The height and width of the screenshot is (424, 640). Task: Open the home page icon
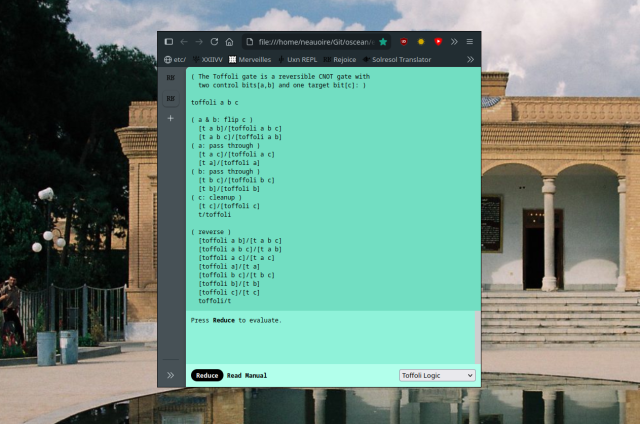[x=229, y=42]
